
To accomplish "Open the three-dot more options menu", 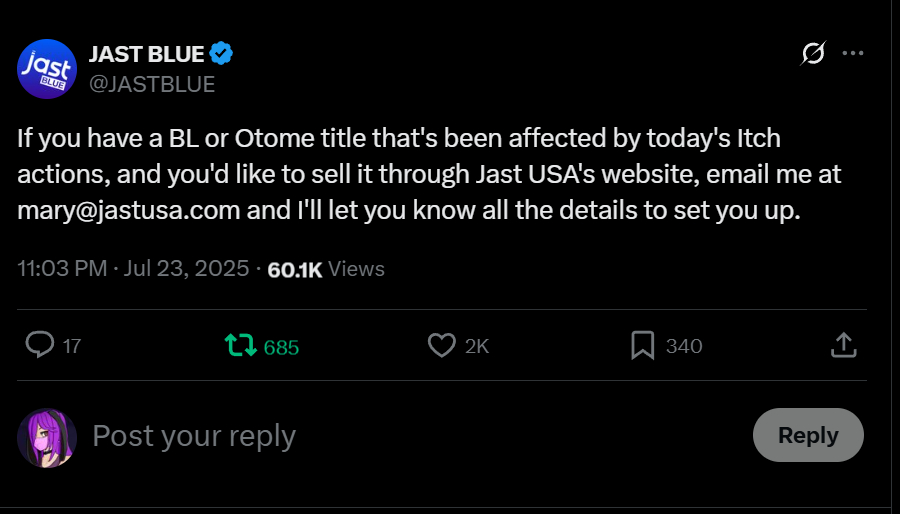I will click(x=852, y=54).
